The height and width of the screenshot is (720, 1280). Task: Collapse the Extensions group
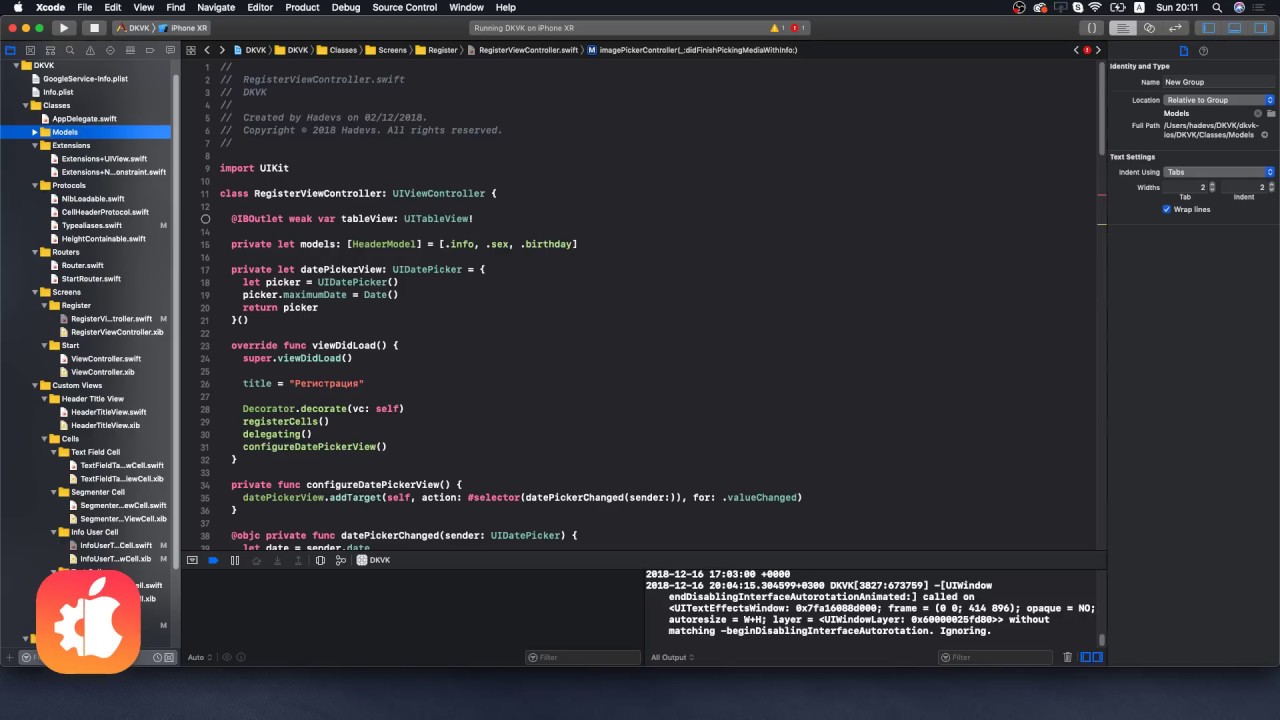coord(35,145)
